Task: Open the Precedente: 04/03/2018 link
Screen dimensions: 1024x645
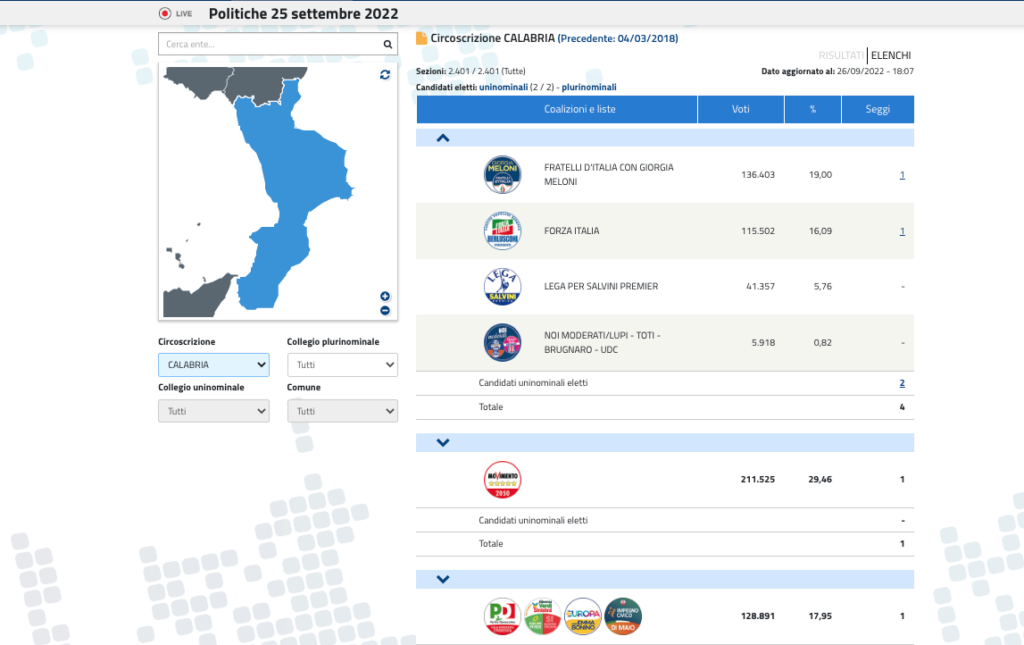Action: pyautogui.click(x=618, y=39)
